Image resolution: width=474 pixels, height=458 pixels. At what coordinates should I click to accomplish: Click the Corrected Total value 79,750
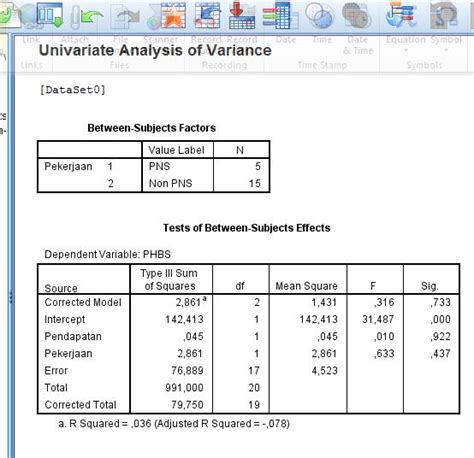(x=187, y=405)
